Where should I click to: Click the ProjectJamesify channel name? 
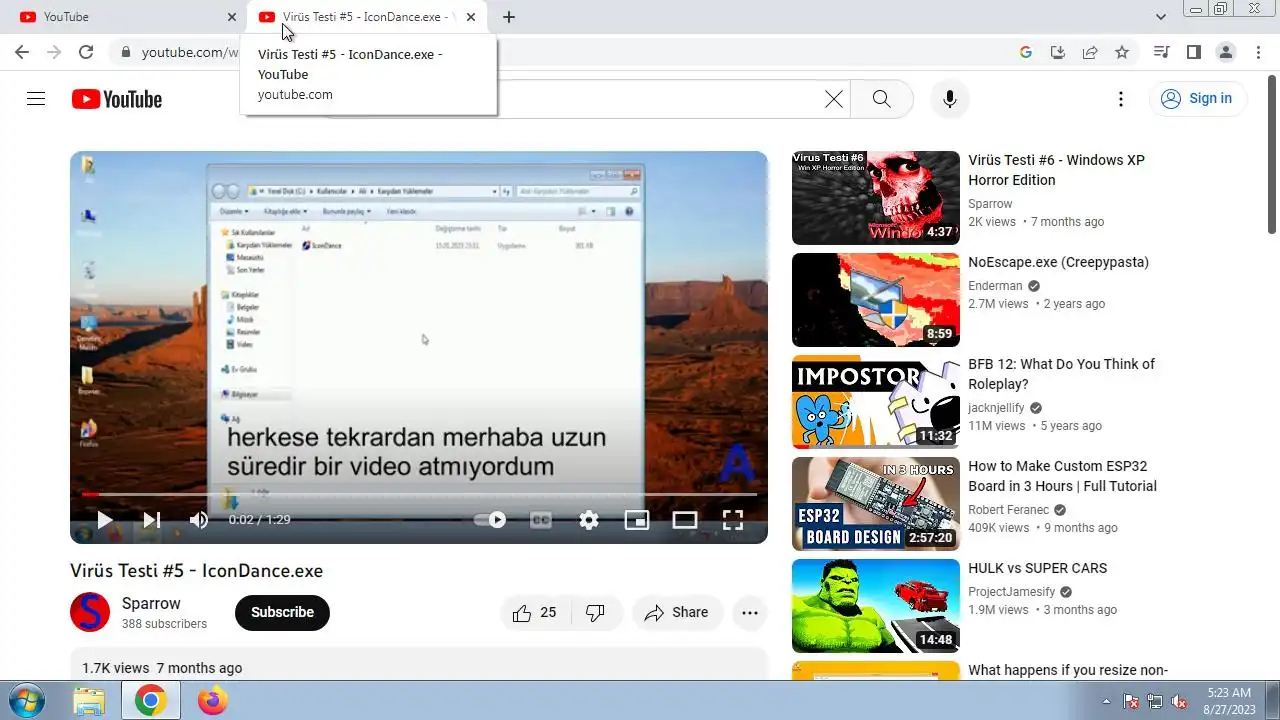pyautogui.click(x=1012, y=592)
